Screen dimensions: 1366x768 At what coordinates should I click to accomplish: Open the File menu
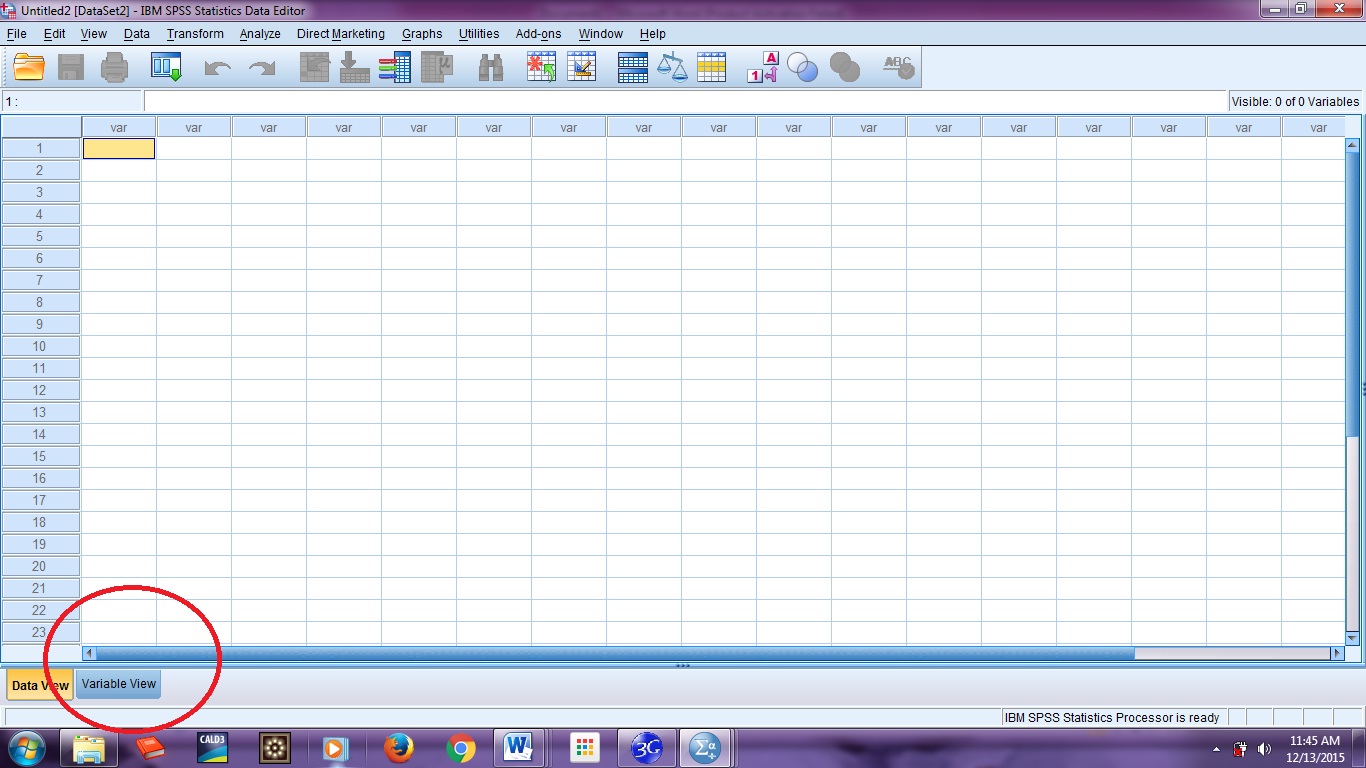pyautogui.click(x=16, y=34)
